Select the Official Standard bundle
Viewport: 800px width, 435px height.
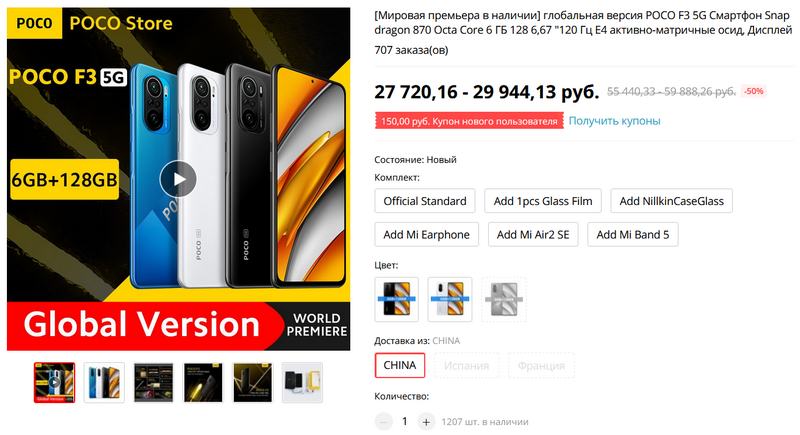[x=425, y=201]
